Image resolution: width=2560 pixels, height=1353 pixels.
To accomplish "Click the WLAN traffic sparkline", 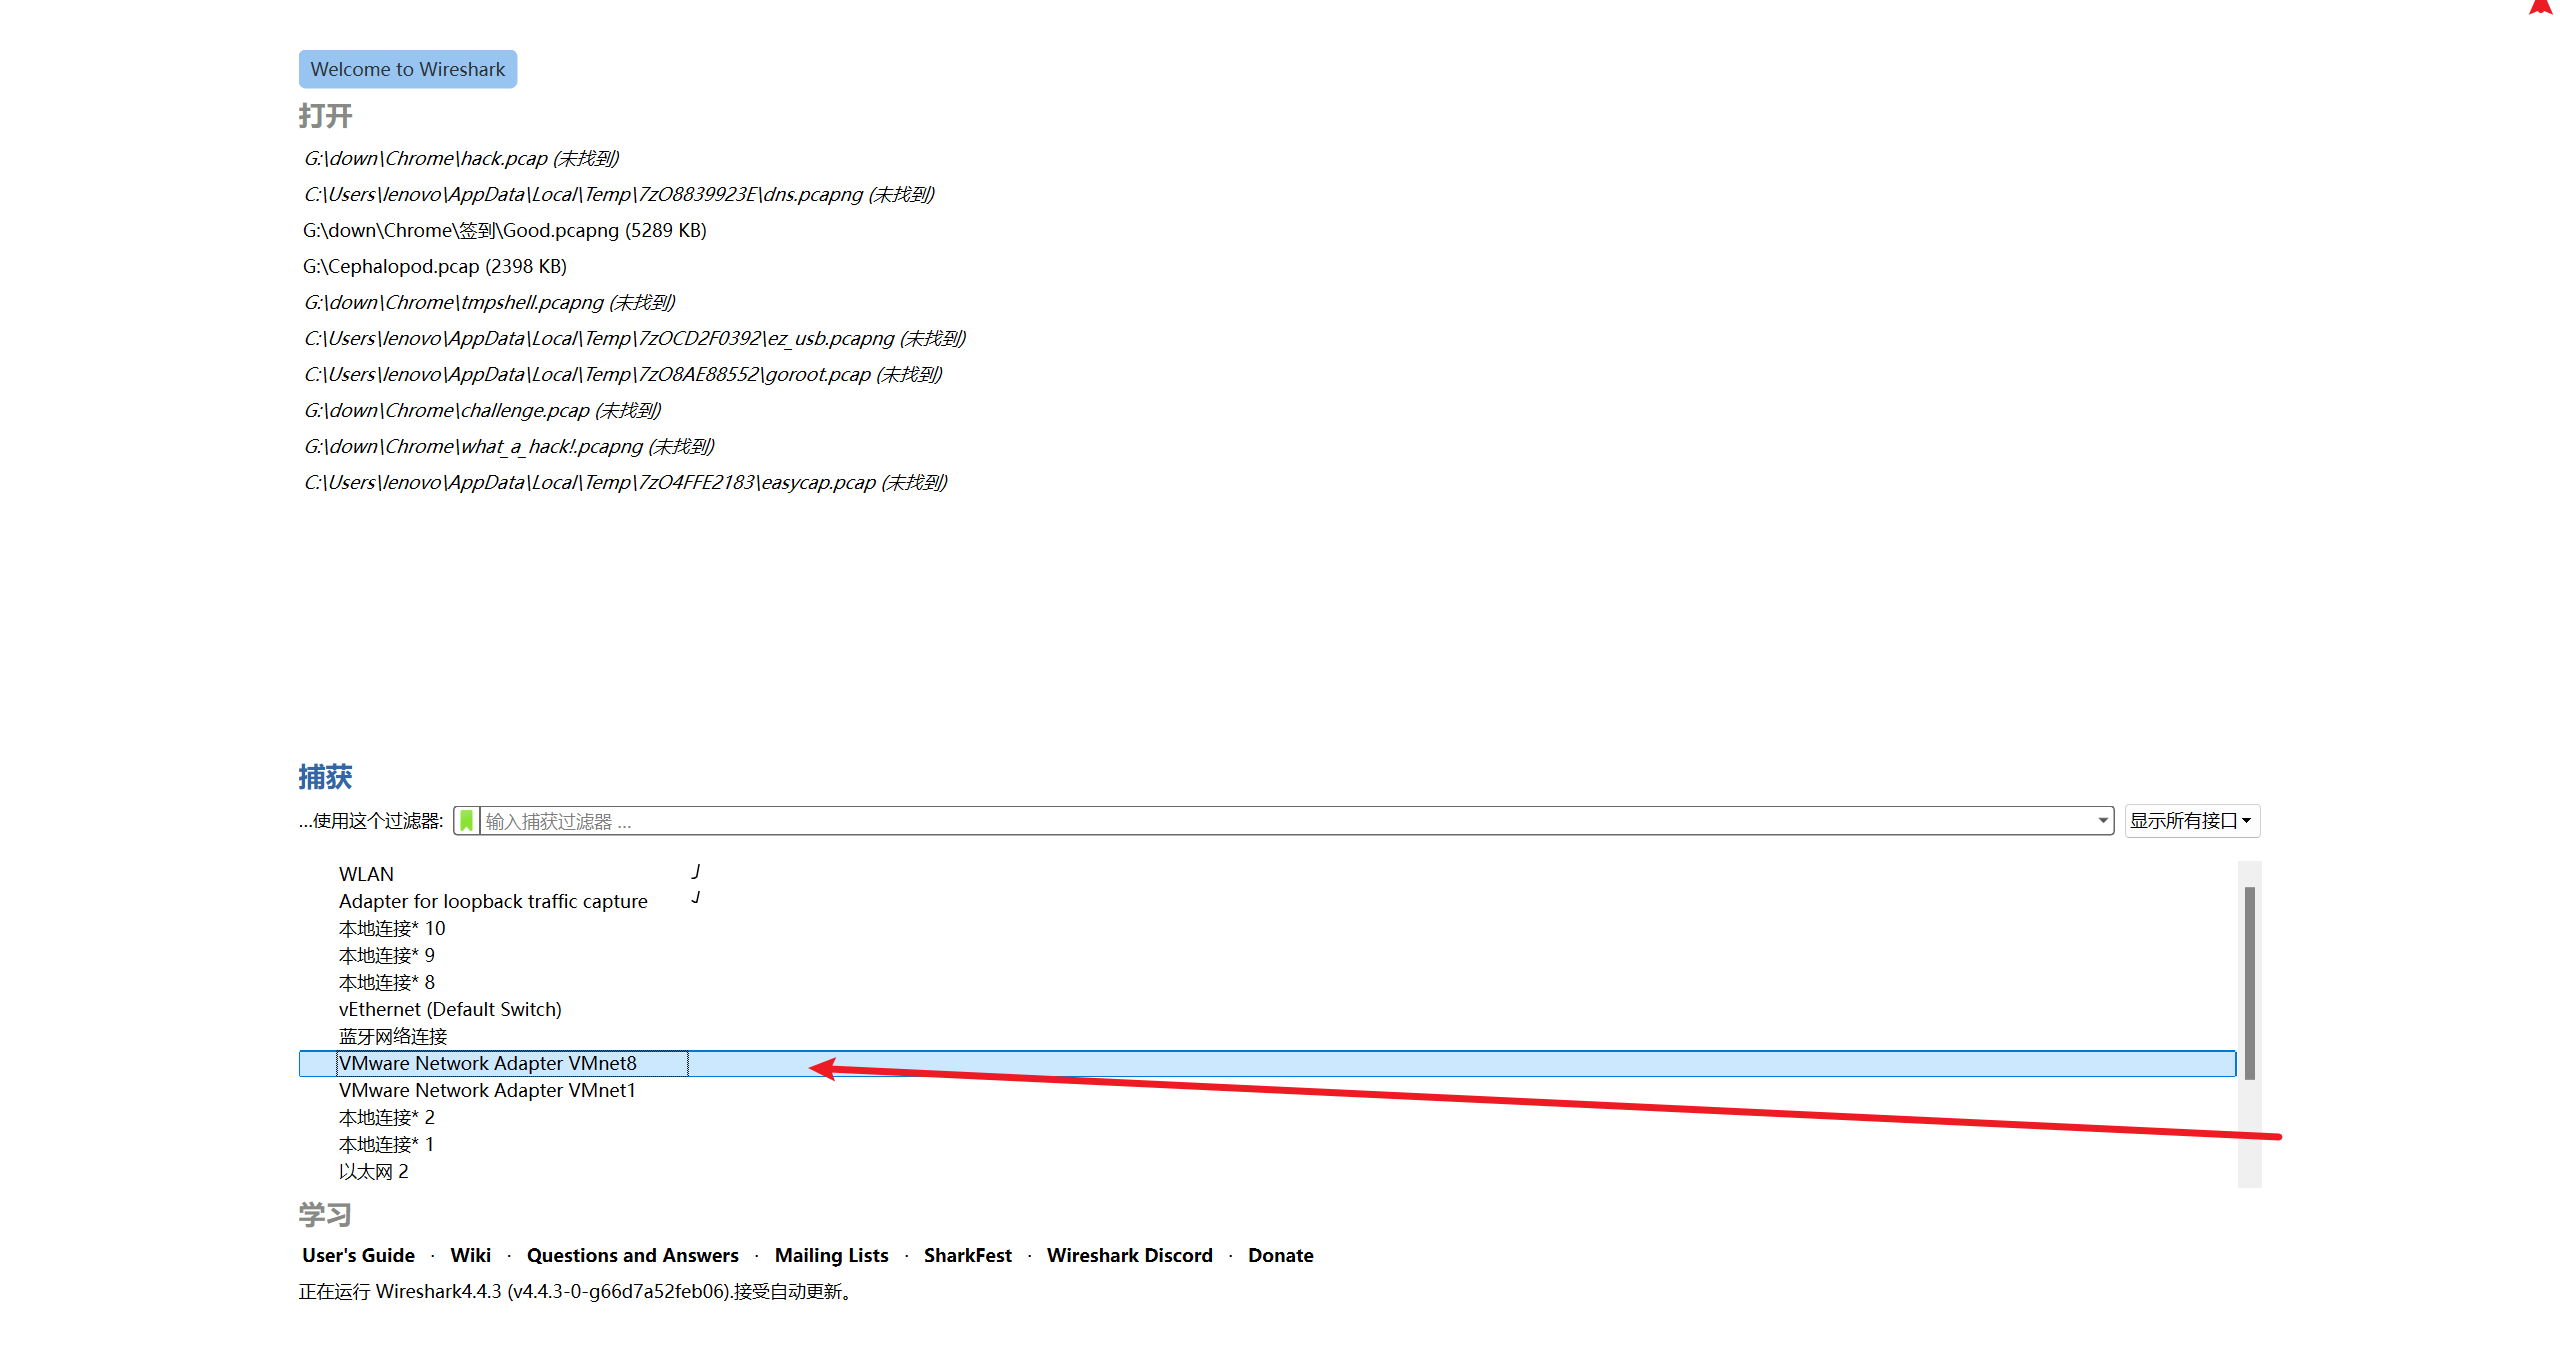I will 696,872.
